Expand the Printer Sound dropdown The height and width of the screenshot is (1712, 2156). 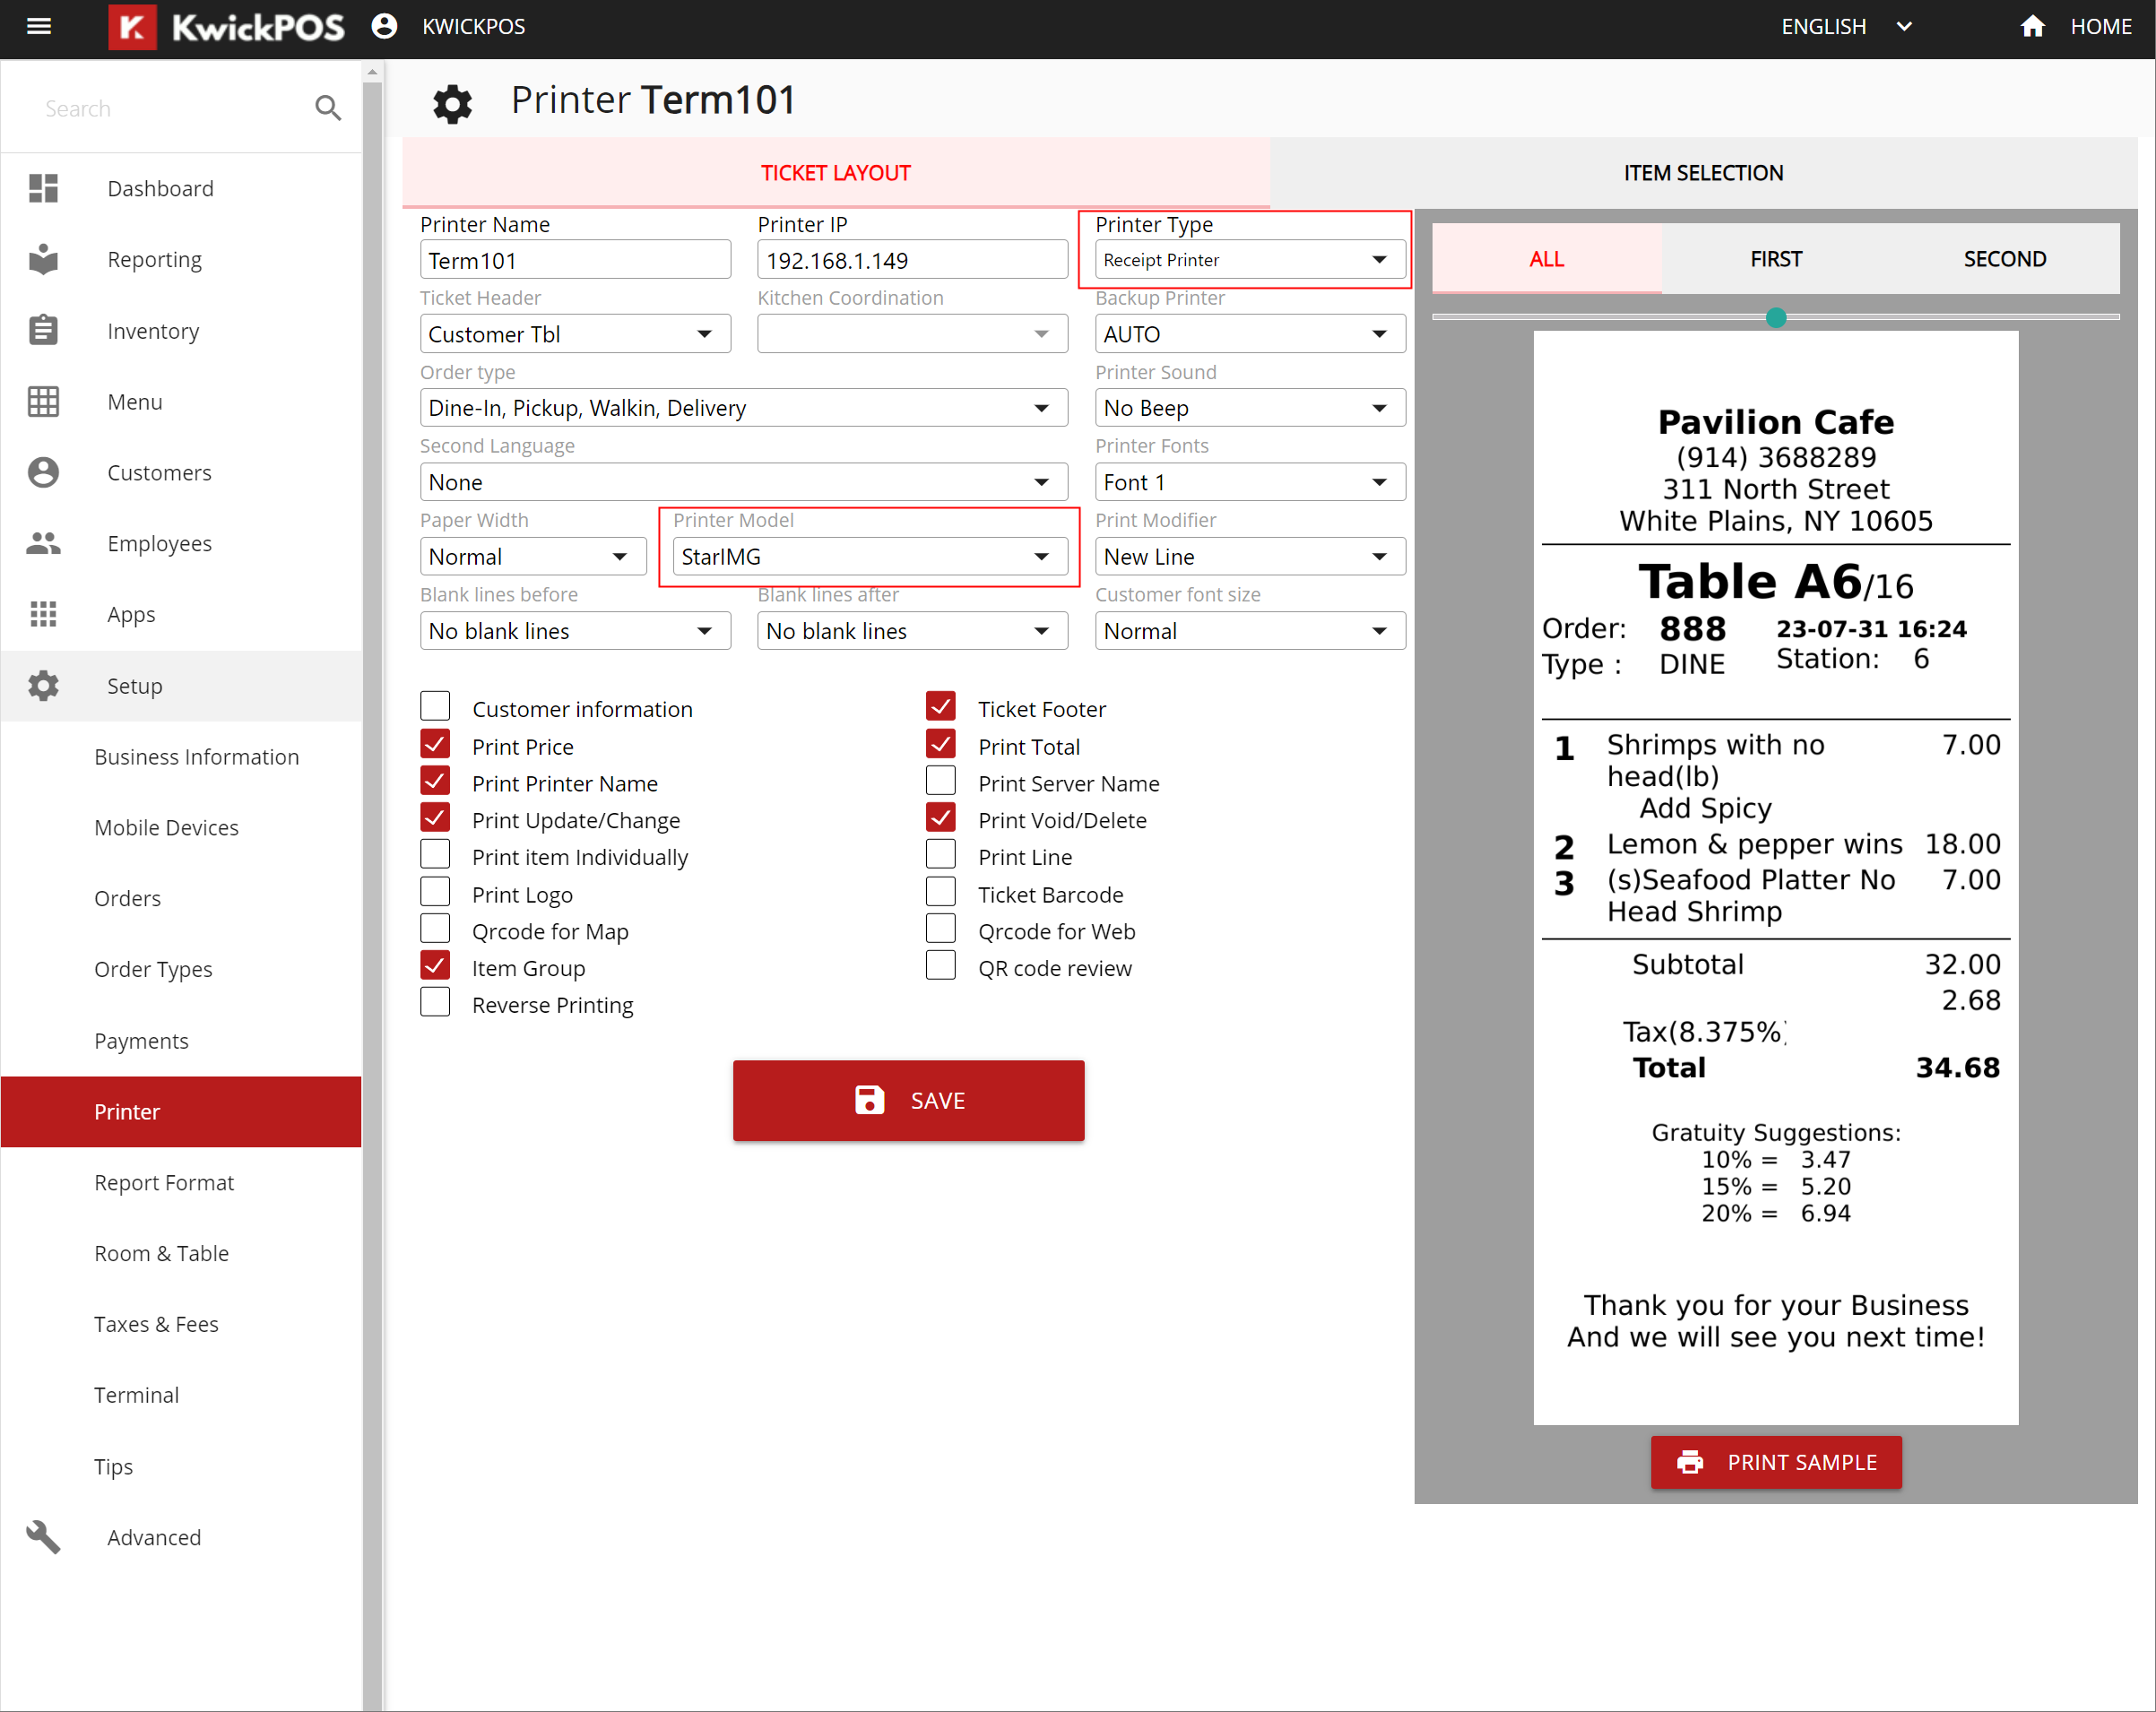[x=1250, y=408]
